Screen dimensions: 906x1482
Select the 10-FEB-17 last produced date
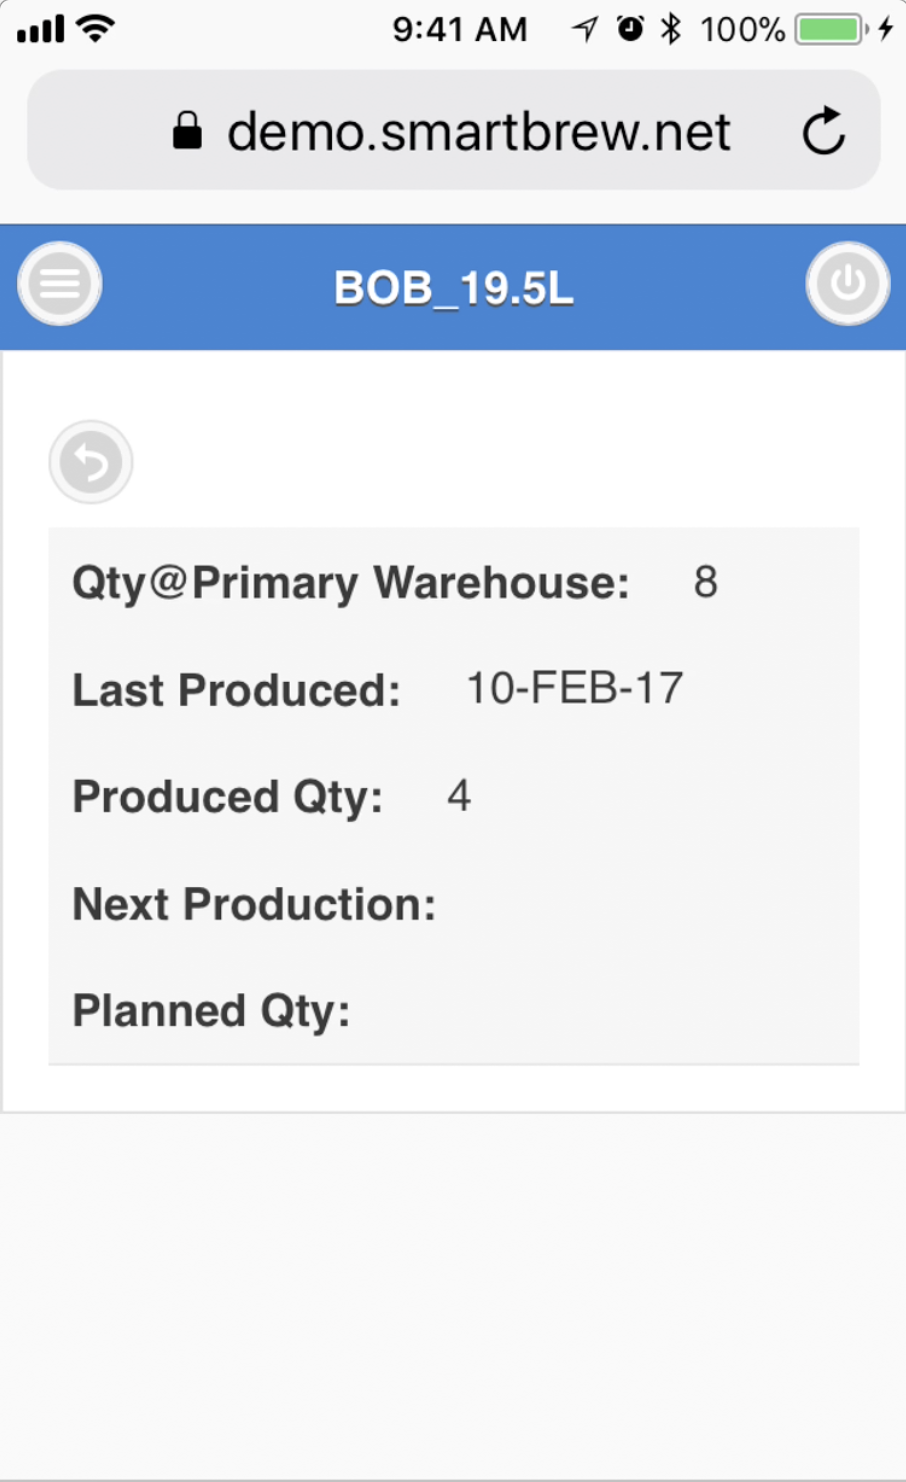[x=575, y=689]
